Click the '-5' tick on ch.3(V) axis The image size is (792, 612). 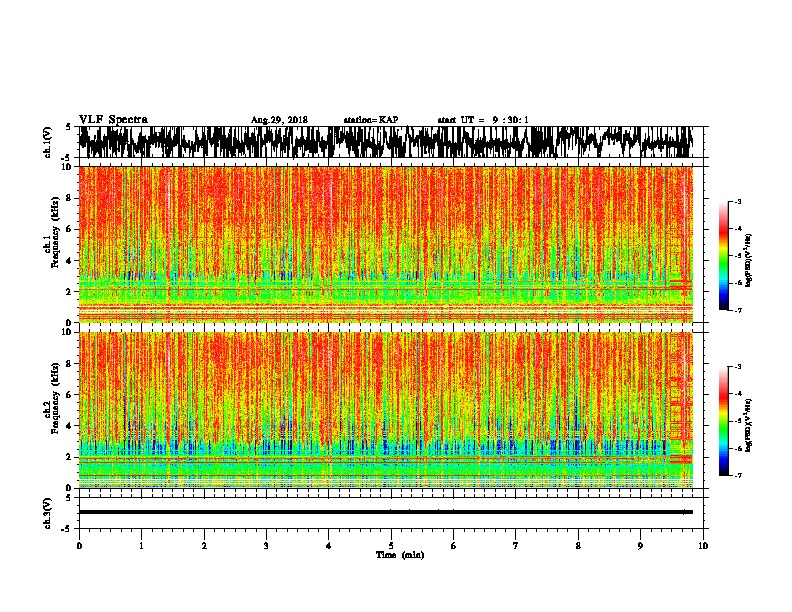pyautogui.click(x=68, y=529)
